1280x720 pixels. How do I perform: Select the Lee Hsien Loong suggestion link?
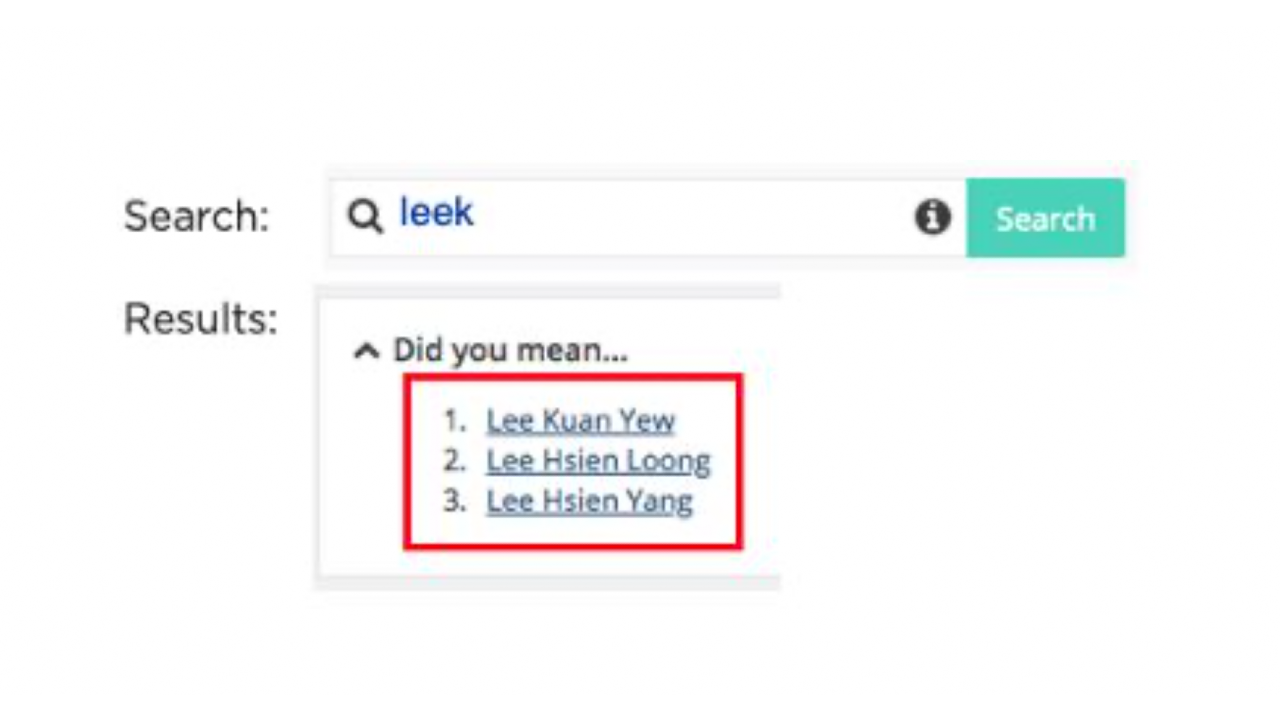point(598,461)
